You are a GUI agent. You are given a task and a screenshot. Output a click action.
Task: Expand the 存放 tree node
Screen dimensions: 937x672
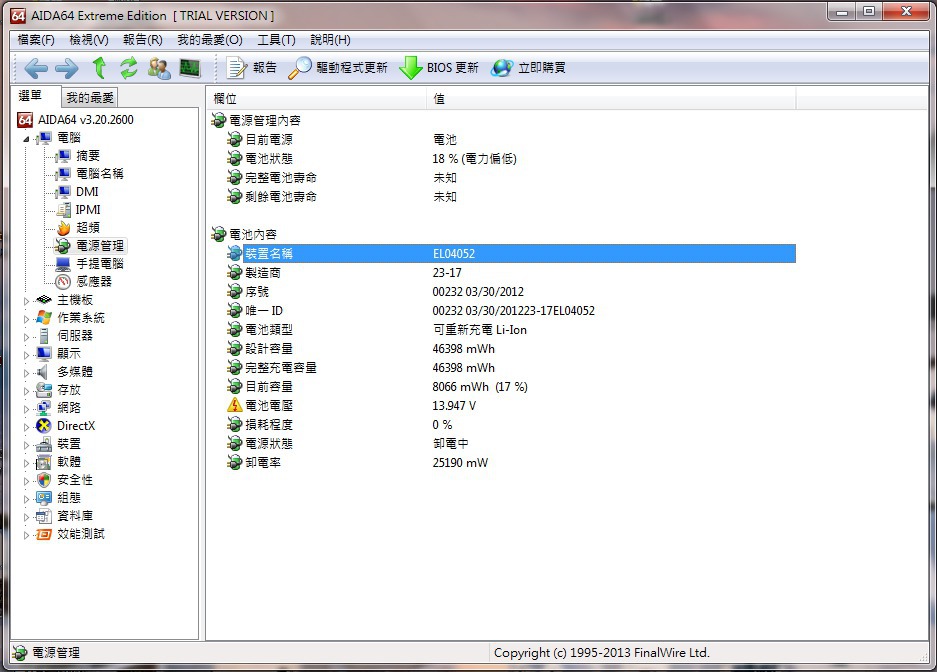(x=26, y=391)
